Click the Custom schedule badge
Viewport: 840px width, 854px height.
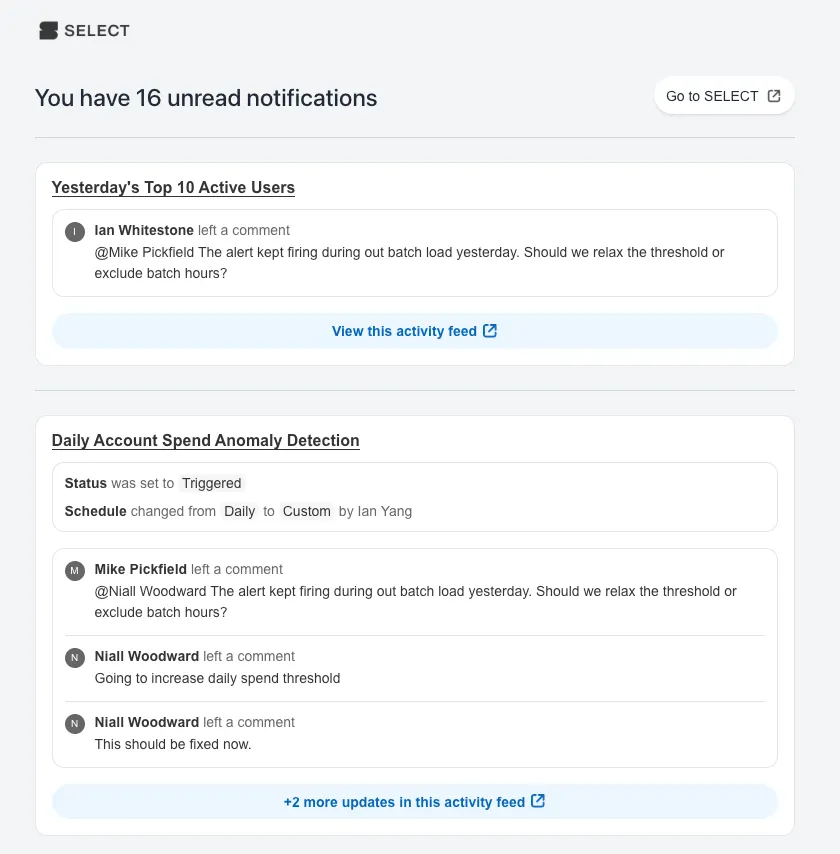[306, 511]
